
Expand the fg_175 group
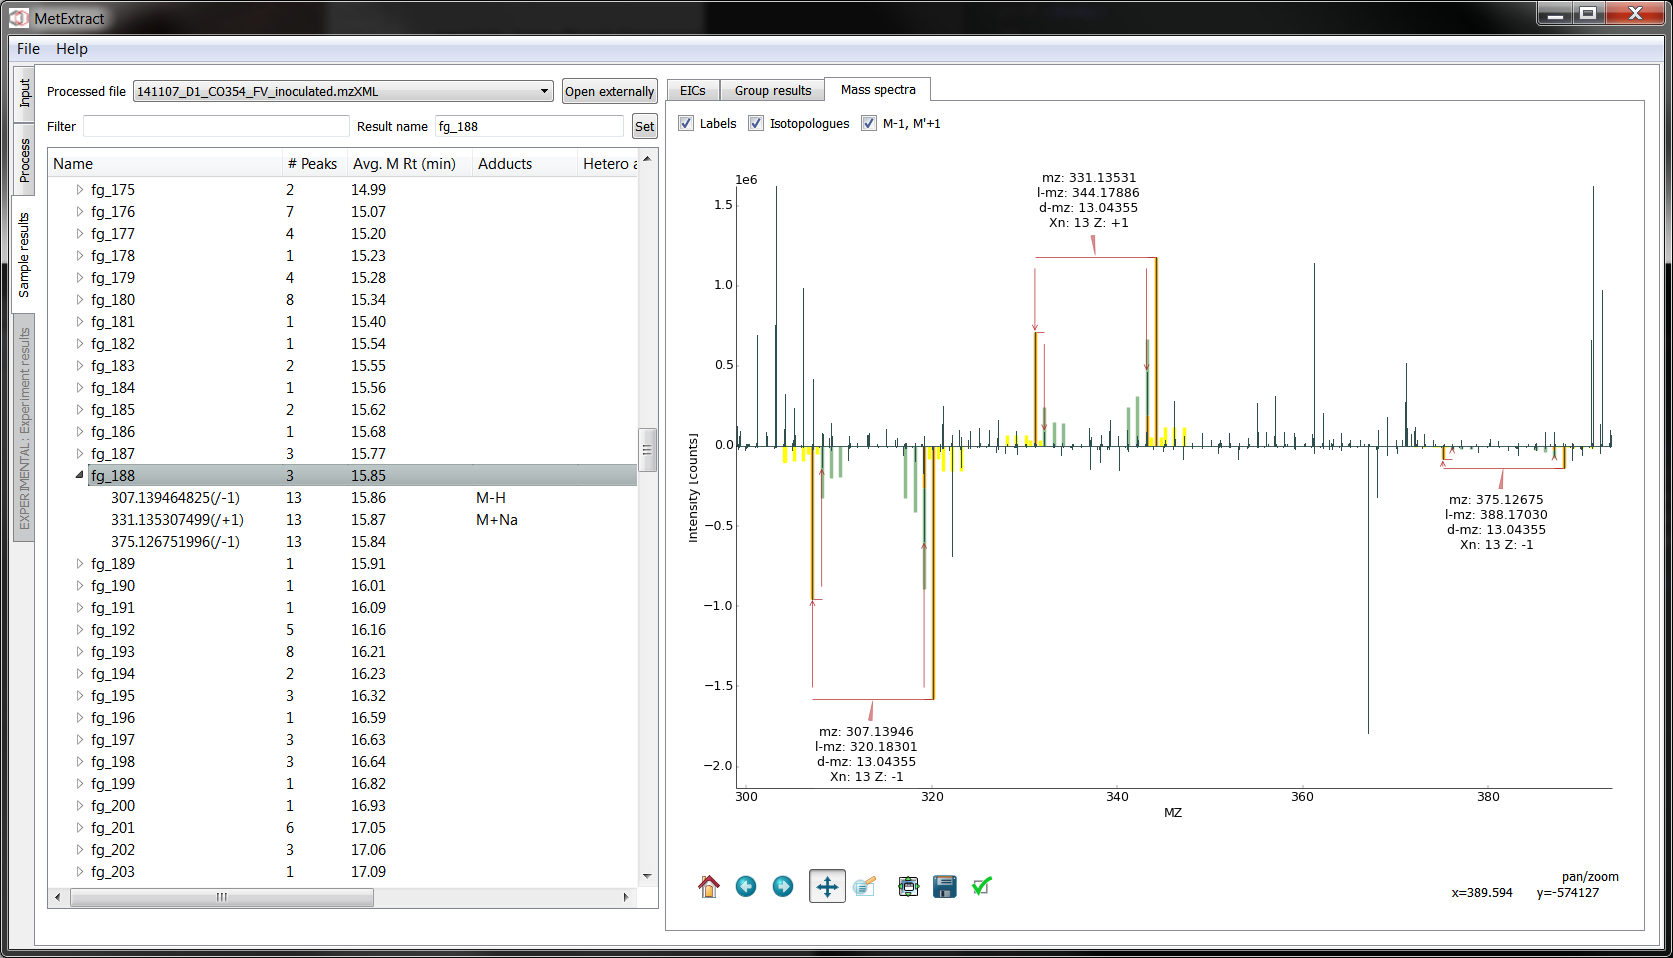tap(79, 189)
